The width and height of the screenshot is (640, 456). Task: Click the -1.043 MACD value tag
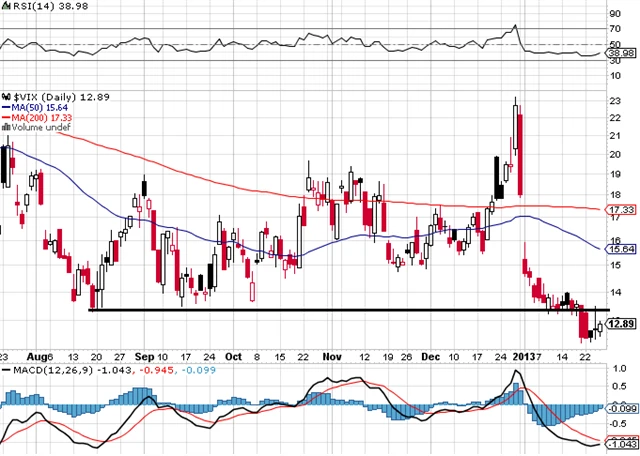(622, 443)
